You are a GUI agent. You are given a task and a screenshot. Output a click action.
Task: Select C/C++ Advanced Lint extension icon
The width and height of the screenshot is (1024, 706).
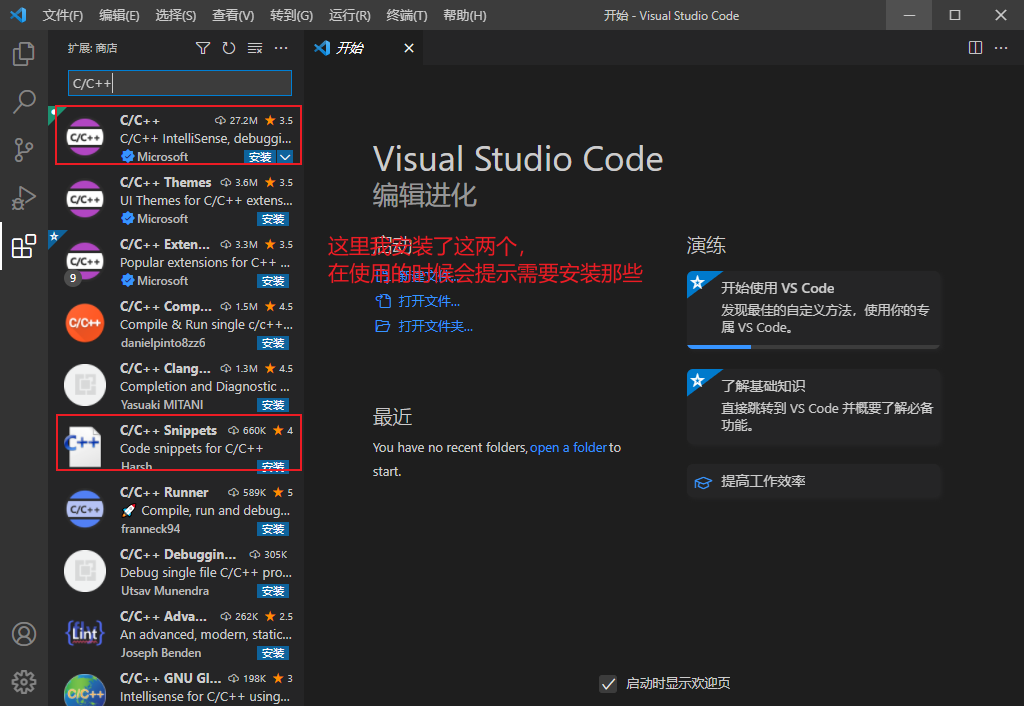coord(85,634)
